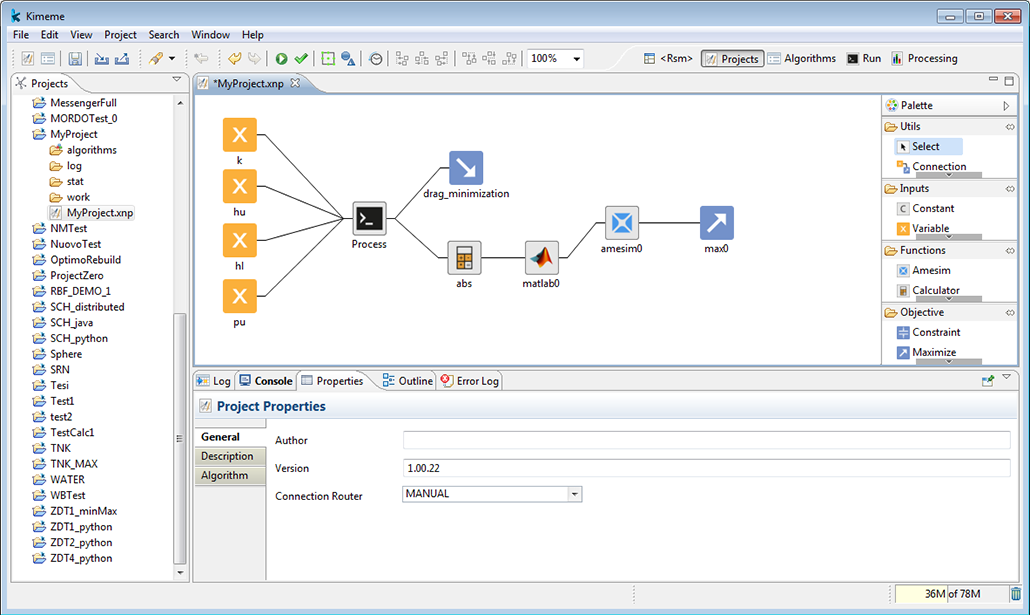This screenshot has height=615, width=1030.
Task: Click the green Run play icon
Action: coord(281,58)
